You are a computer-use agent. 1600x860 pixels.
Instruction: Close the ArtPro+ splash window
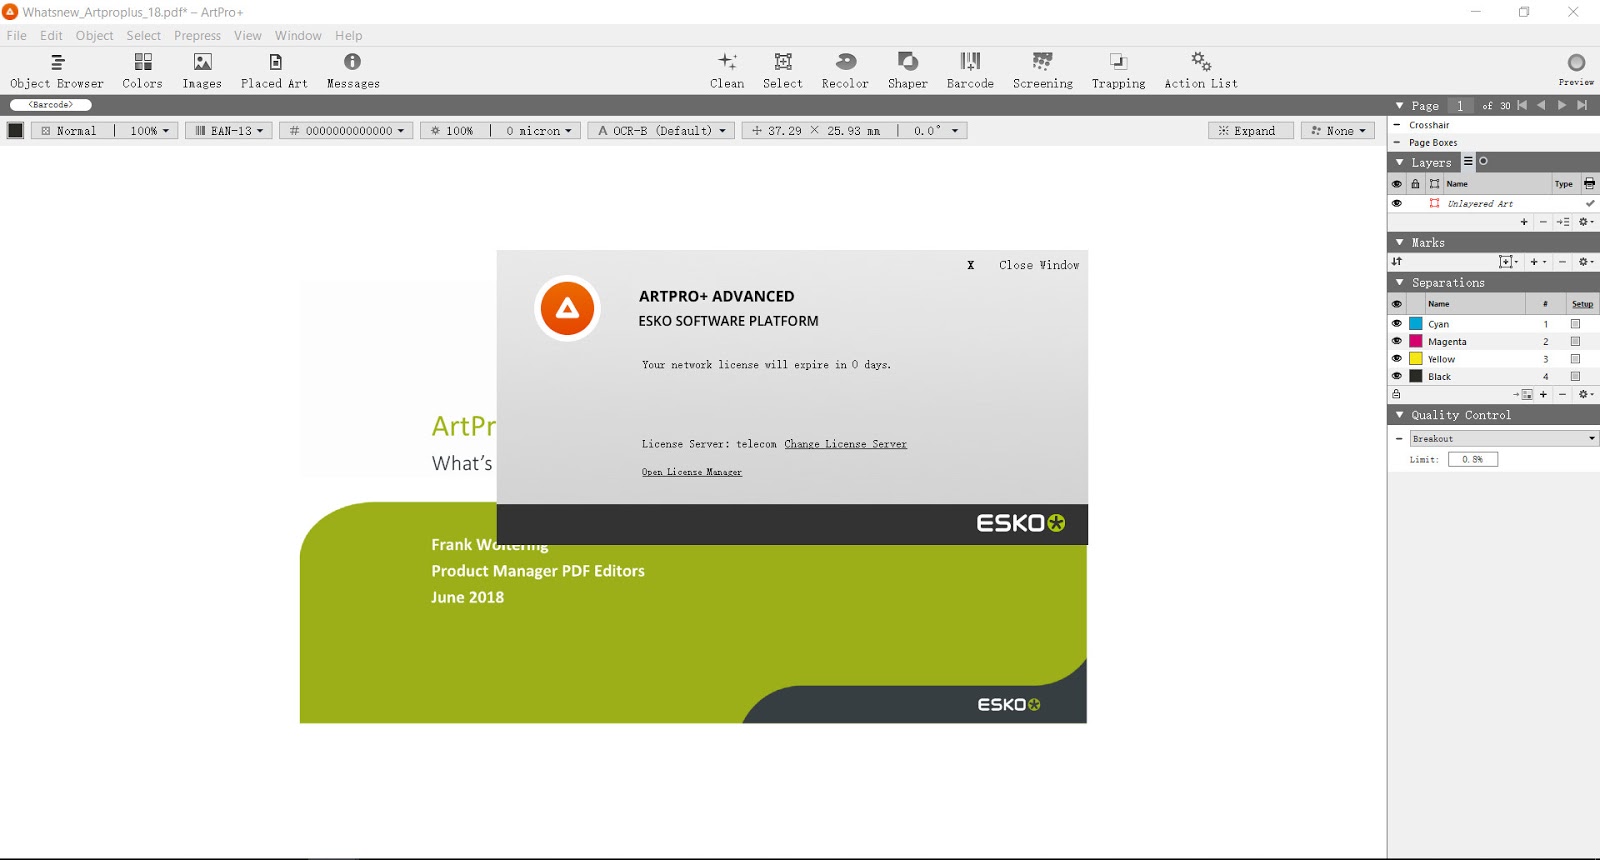pos(1024,265)
